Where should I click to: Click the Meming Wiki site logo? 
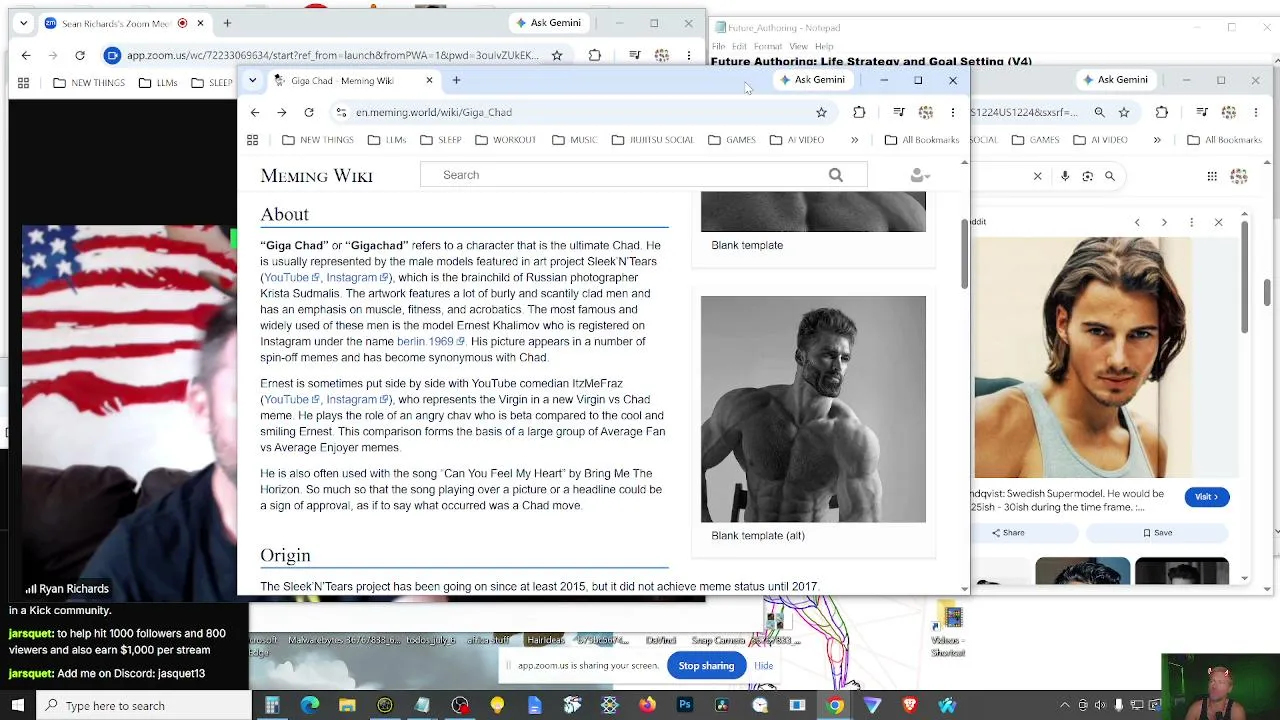point(317,176)
